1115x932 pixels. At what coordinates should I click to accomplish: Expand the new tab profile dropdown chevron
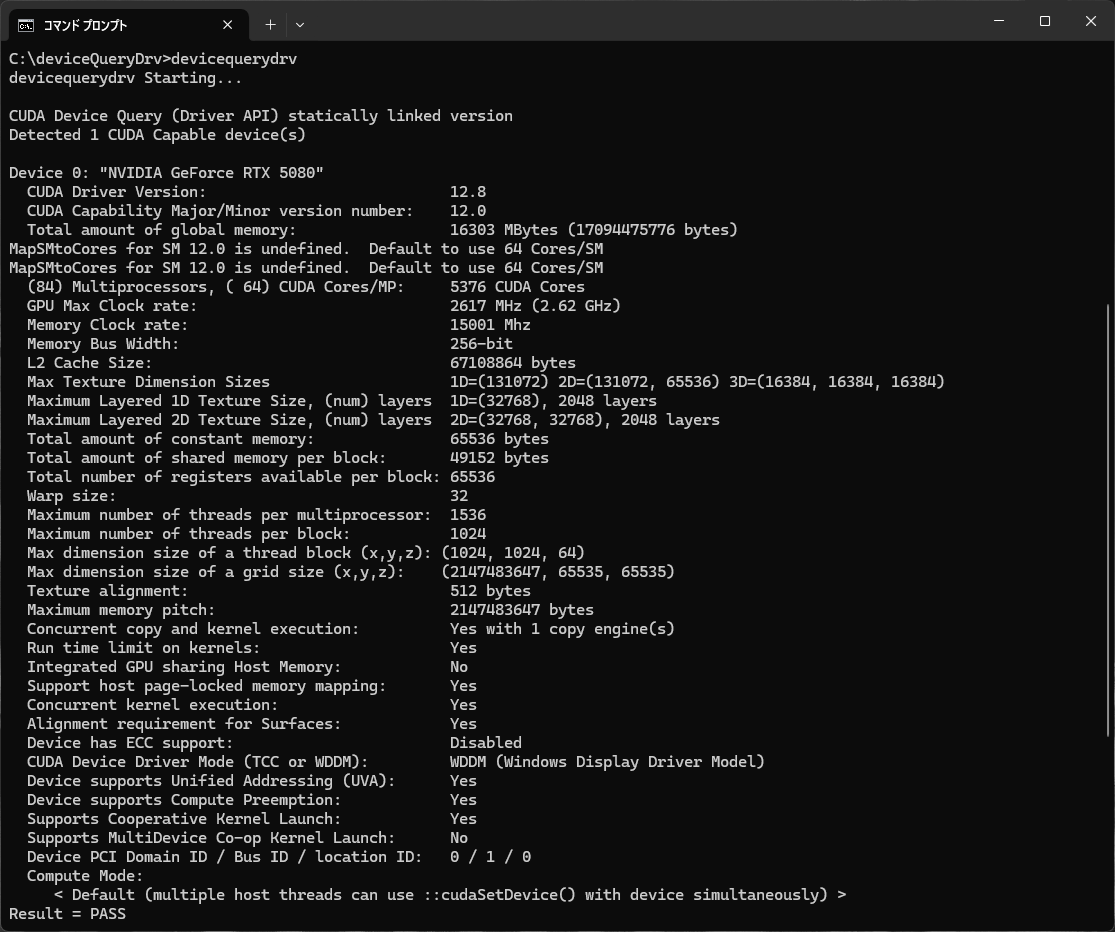[x=299, y=24]
